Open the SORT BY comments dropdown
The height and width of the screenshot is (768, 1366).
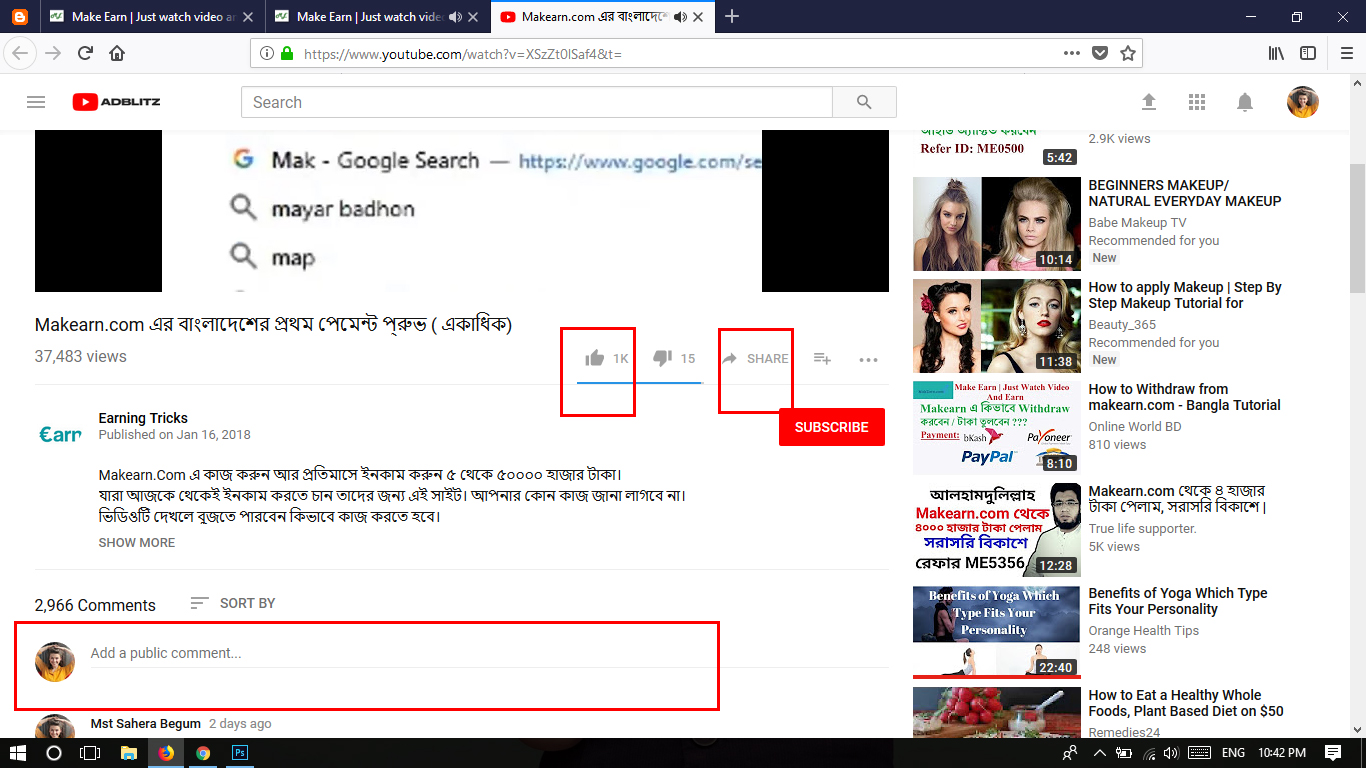click(x=232, y=603)
